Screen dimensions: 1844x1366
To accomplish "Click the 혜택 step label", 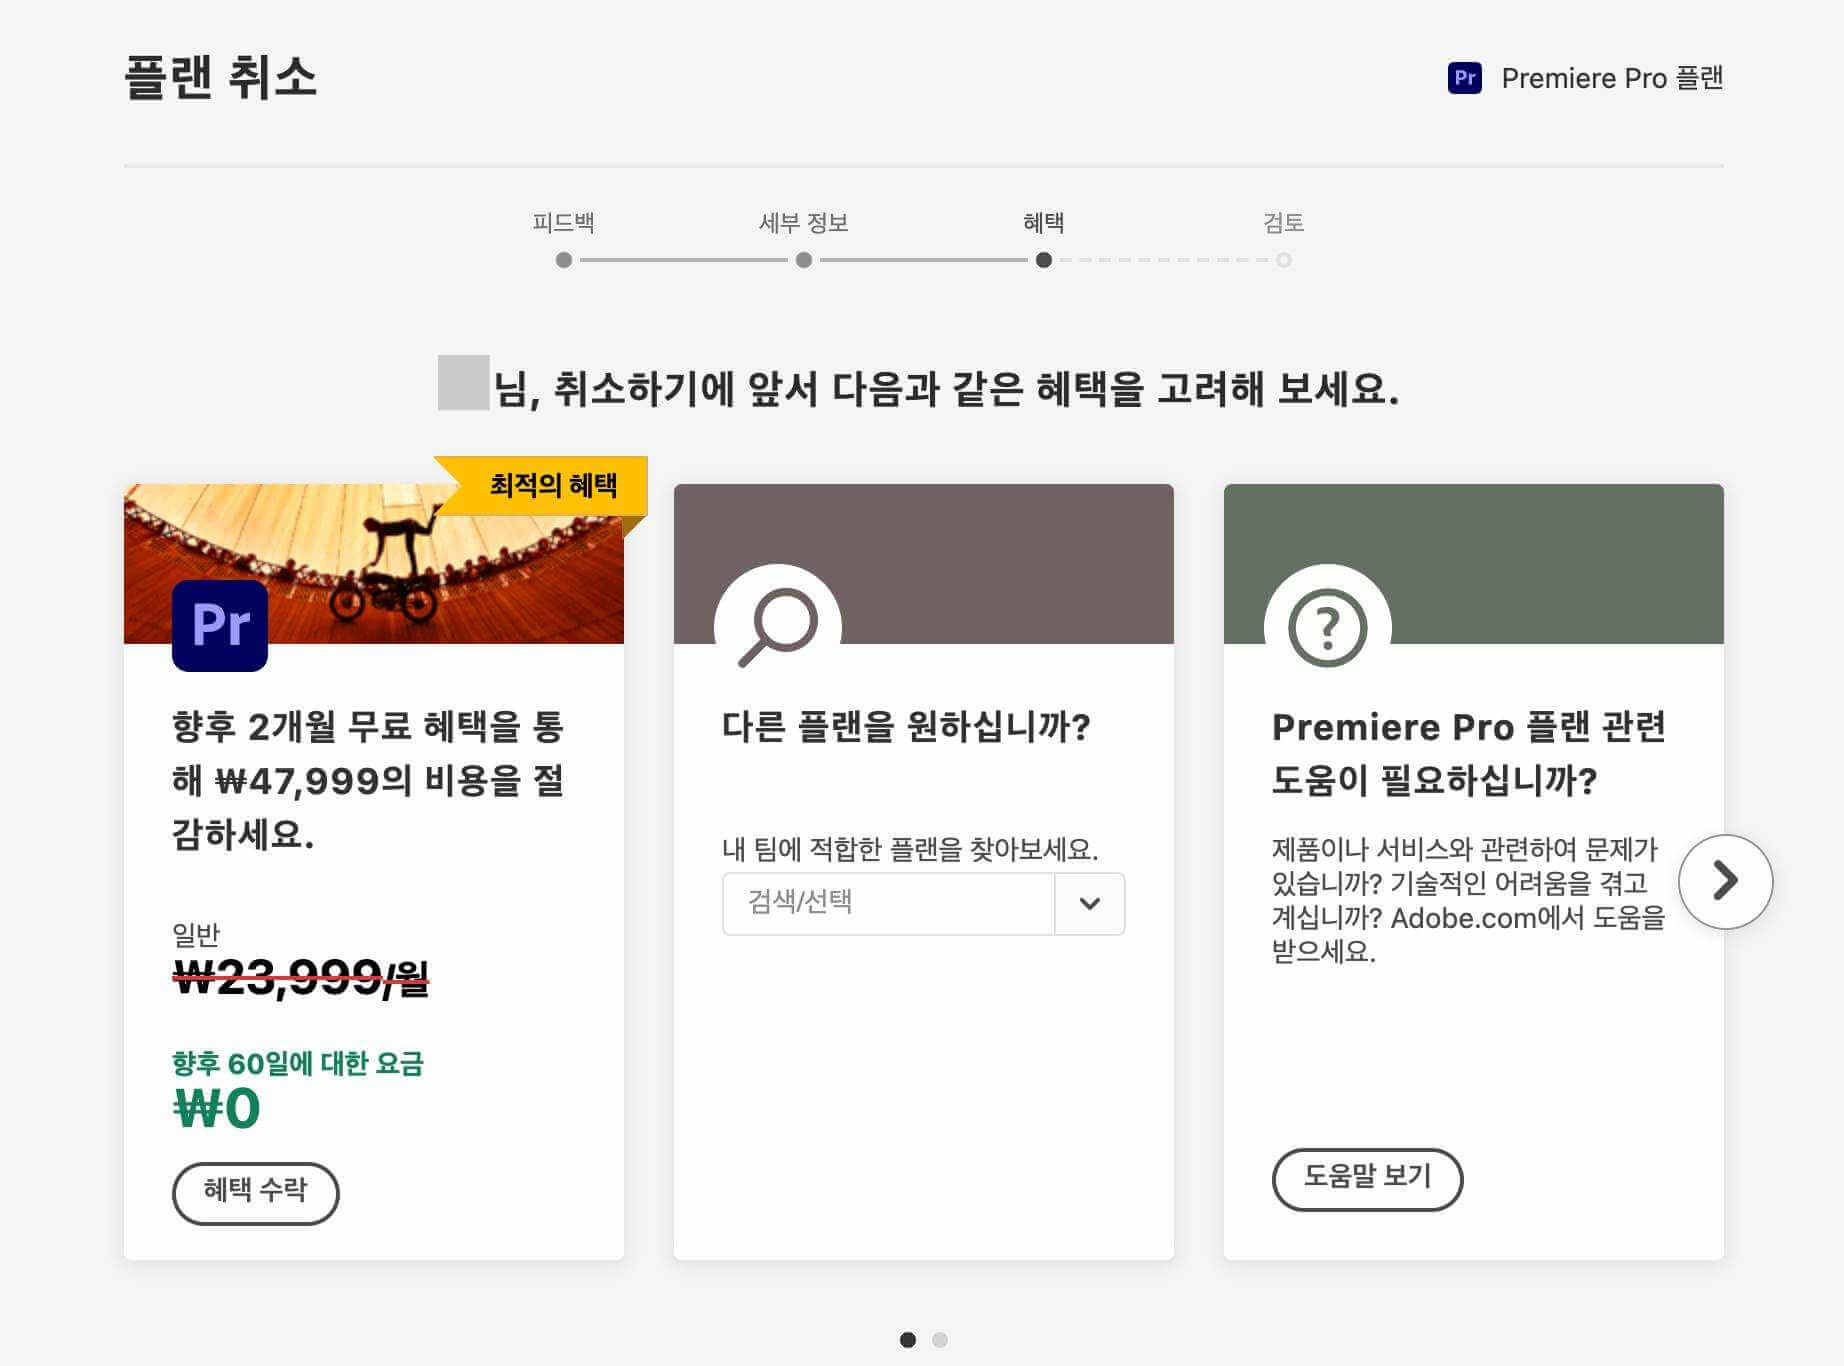I will pos(1044,222).
